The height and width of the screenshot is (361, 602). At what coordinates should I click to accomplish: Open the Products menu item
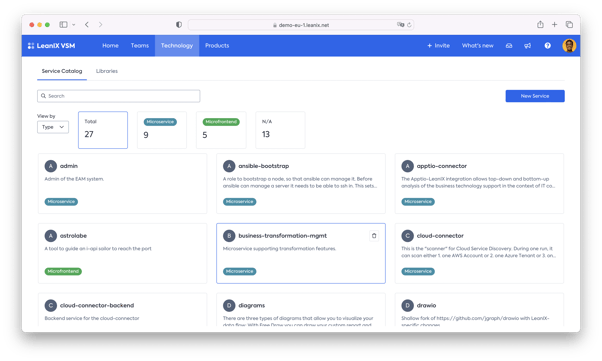tap(217, 46)
